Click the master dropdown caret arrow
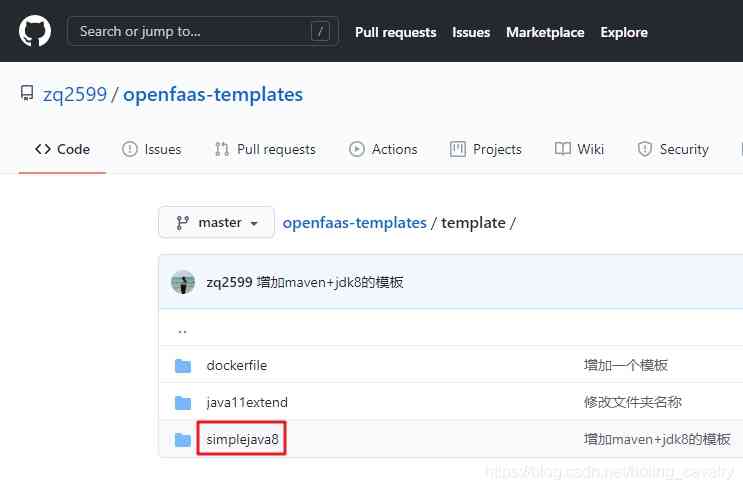Viewport: 743px width, 490px height. tap(254, 223)
